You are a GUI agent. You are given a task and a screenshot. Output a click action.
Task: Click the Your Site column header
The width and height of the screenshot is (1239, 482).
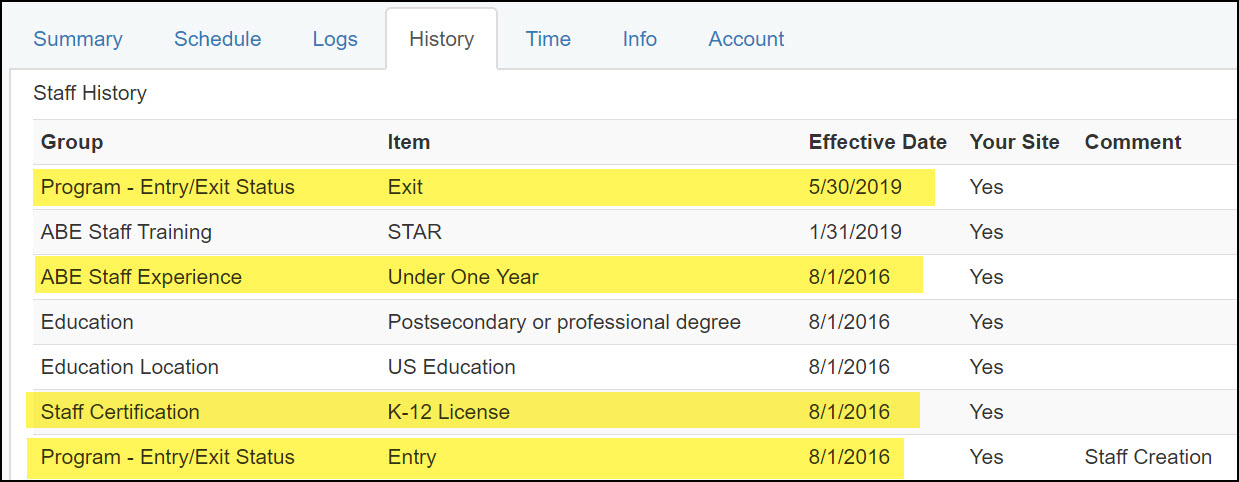1014,142
